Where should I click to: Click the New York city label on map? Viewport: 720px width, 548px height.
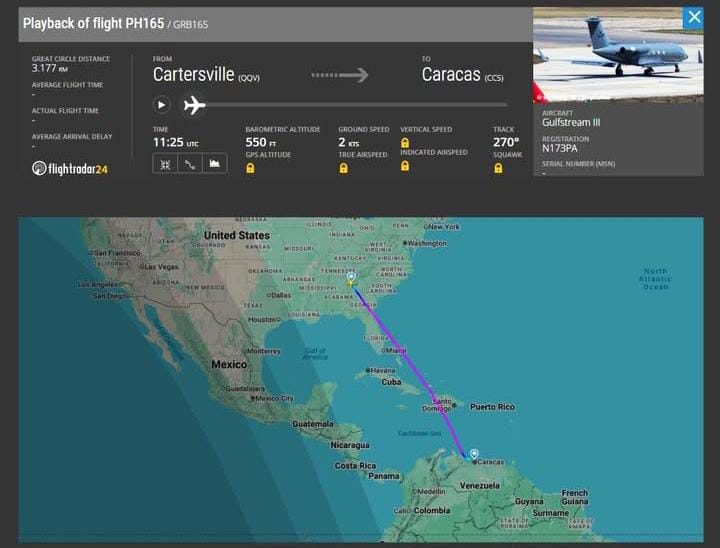442,227
